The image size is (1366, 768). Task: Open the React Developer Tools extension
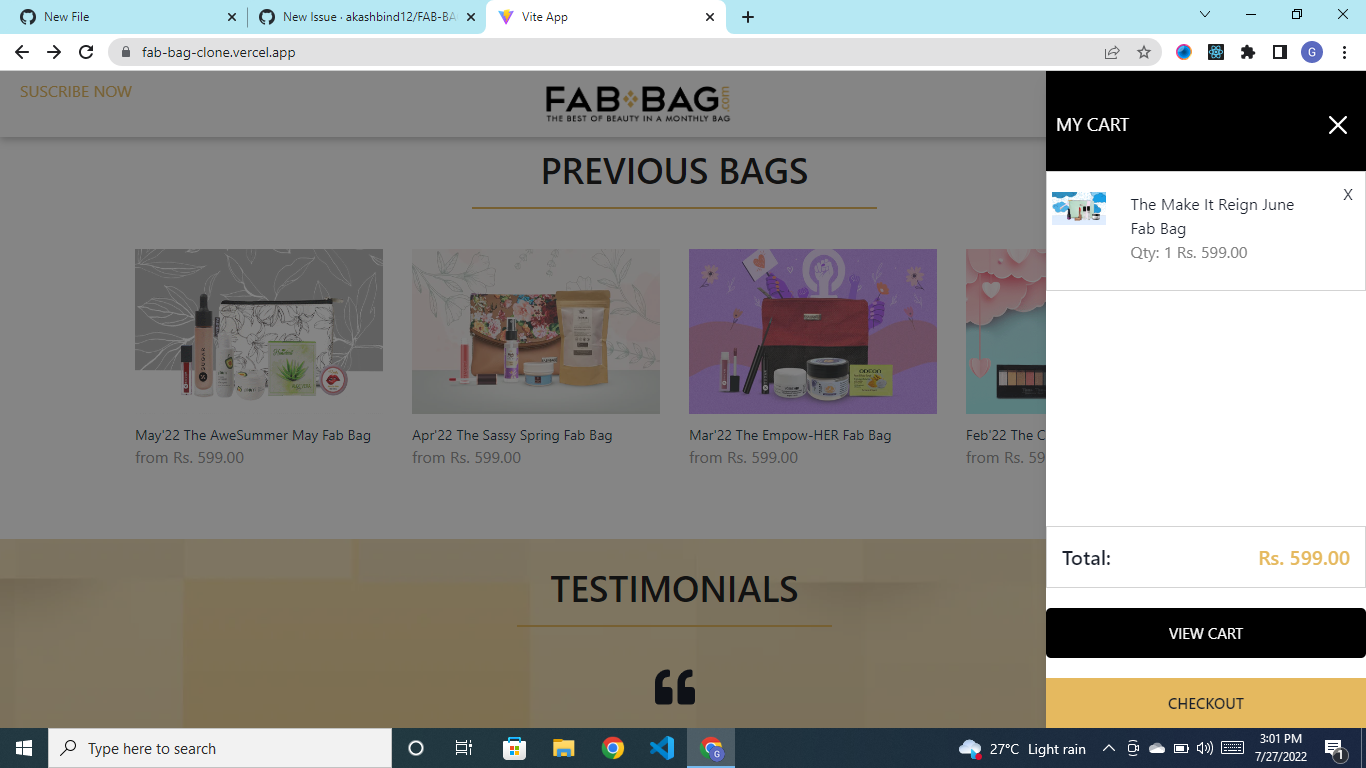pos(1216,52)
